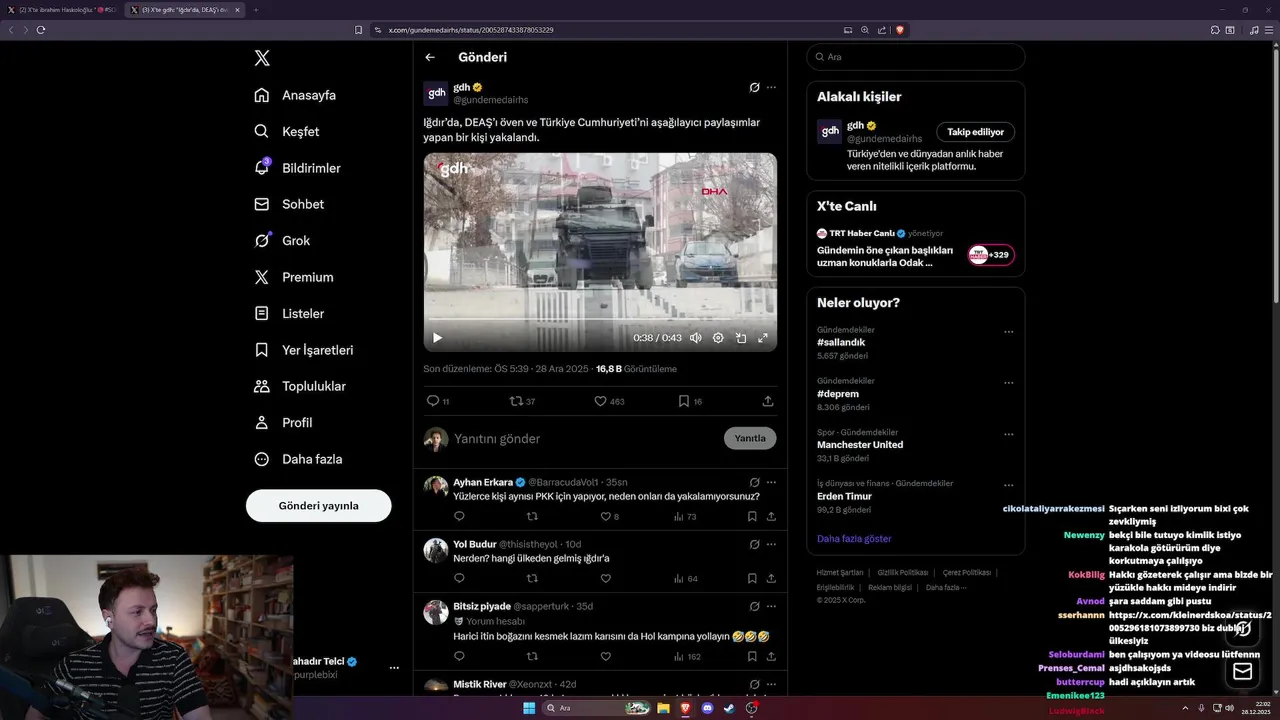Open Windows Start menu

529,708
